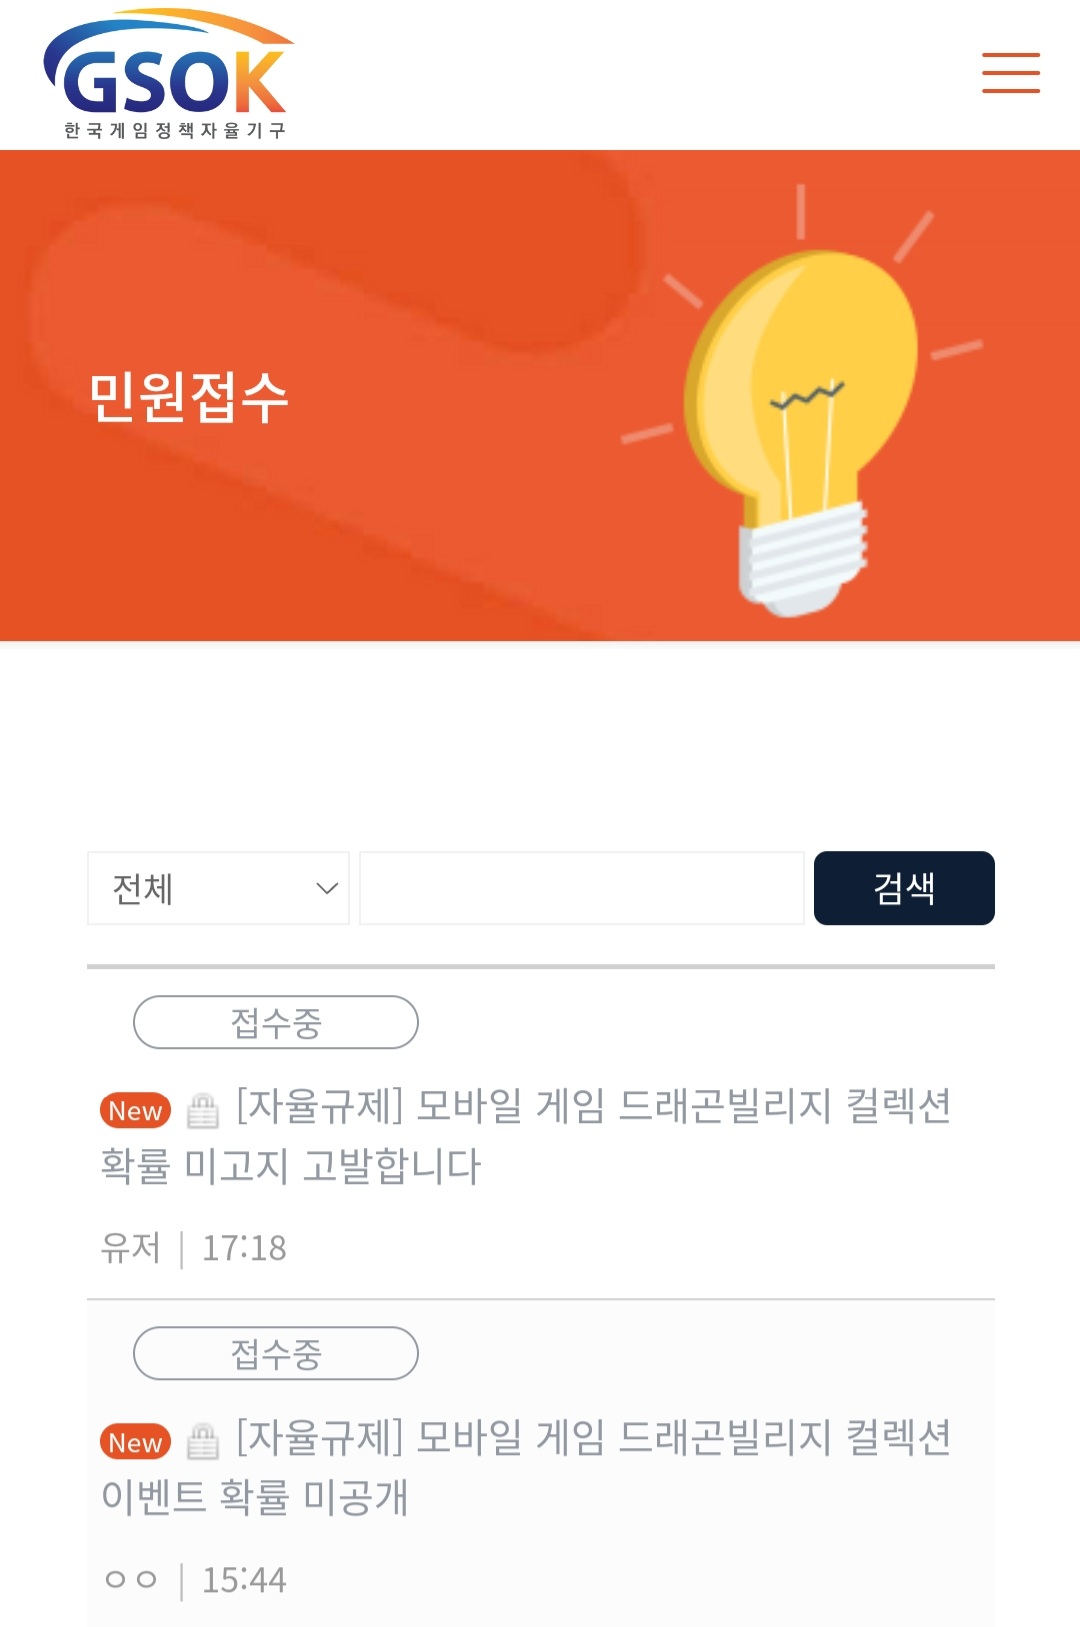
Task: Click the chevron arrow on the search filter
Action: click(x=327, y=888)
